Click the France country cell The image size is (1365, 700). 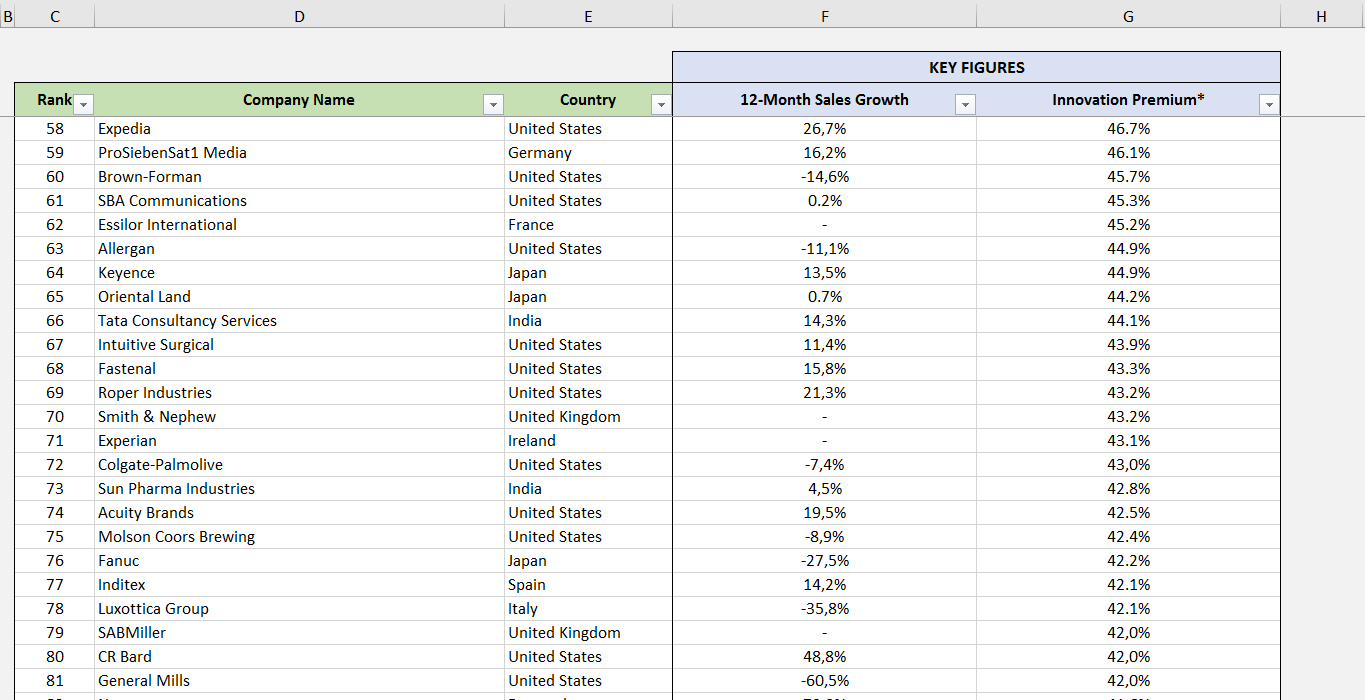[588, 225]
